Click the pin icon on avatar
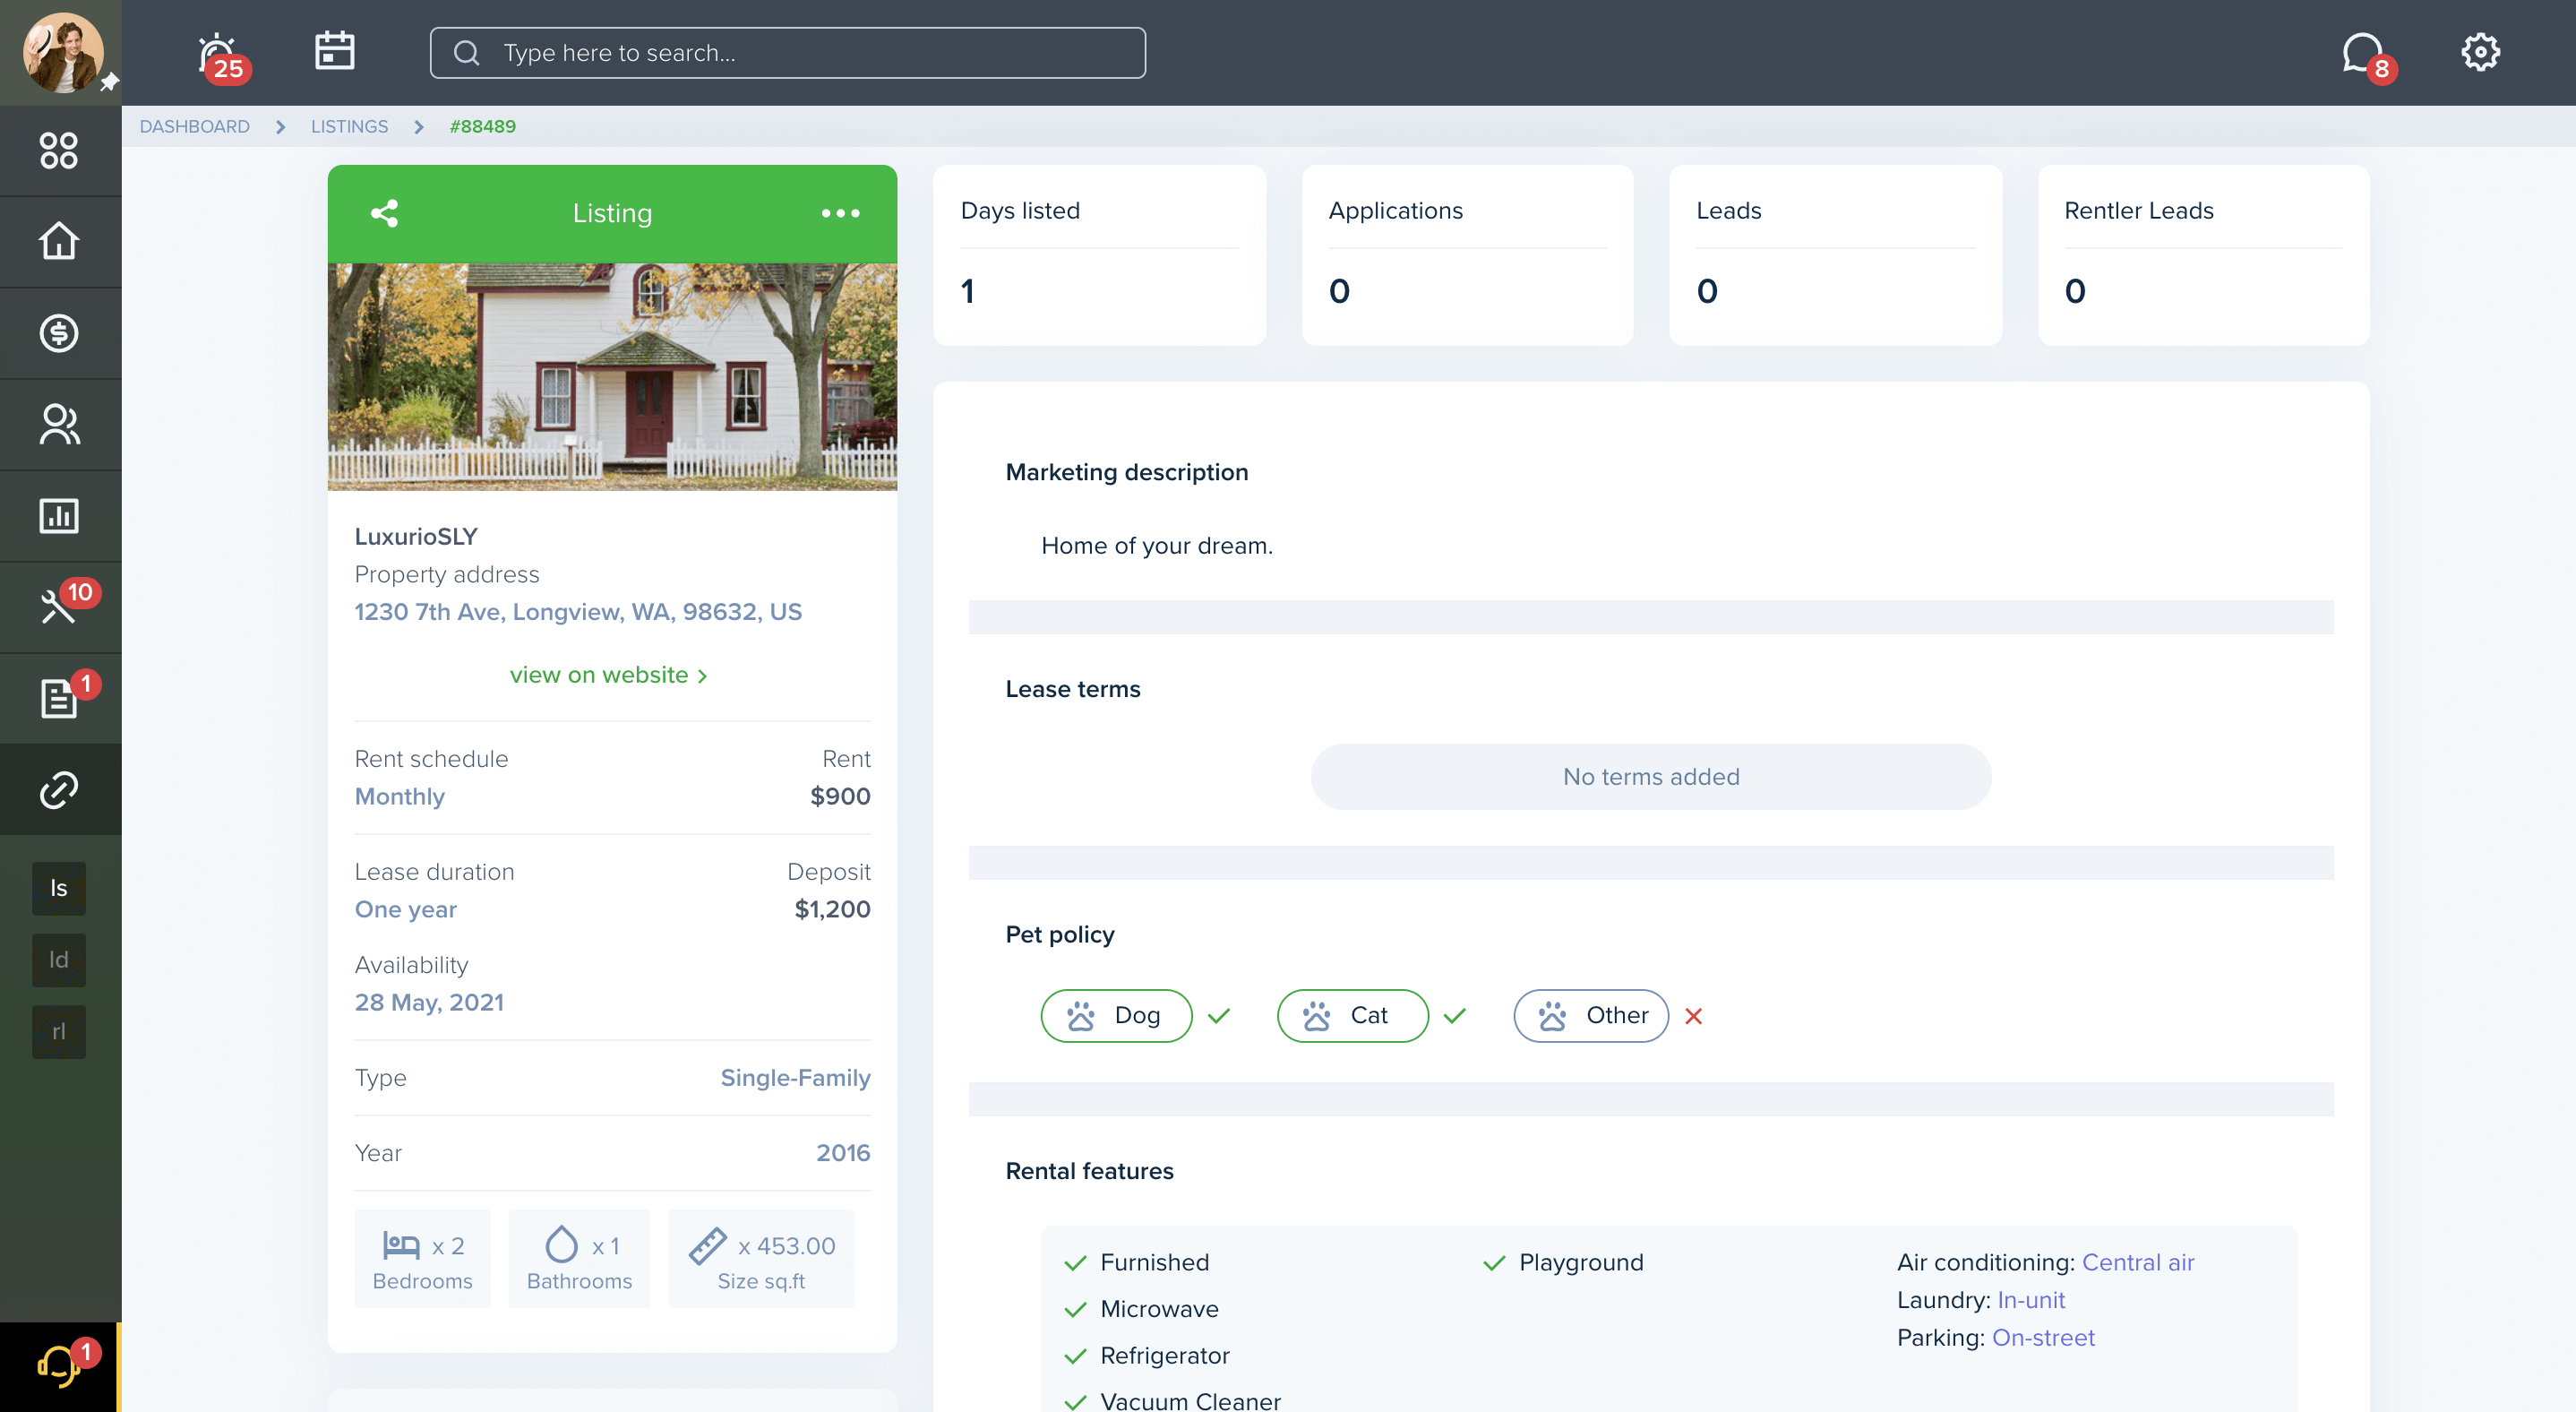The width and height of the screenshot is (2576, 1412). tap(109, 83)
